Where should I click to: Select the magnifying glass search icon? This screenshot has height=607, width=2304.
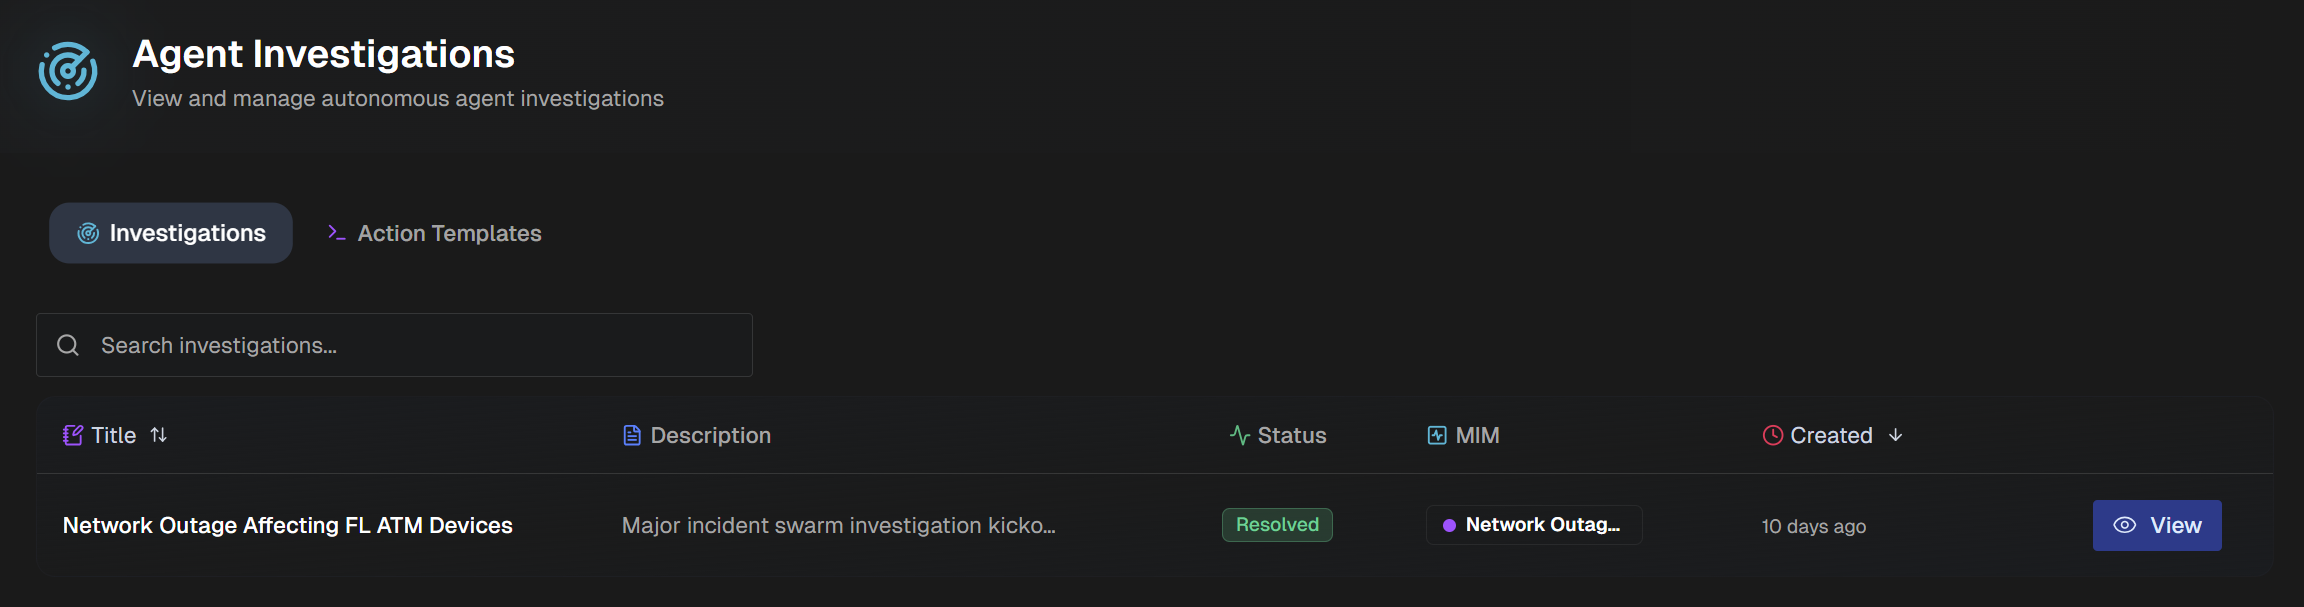click(x=67, y=344)
